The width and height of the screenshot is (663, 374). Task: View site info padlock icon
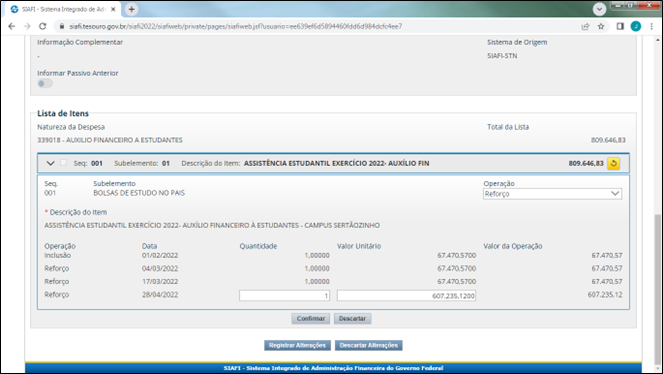[x=62, y=26]
